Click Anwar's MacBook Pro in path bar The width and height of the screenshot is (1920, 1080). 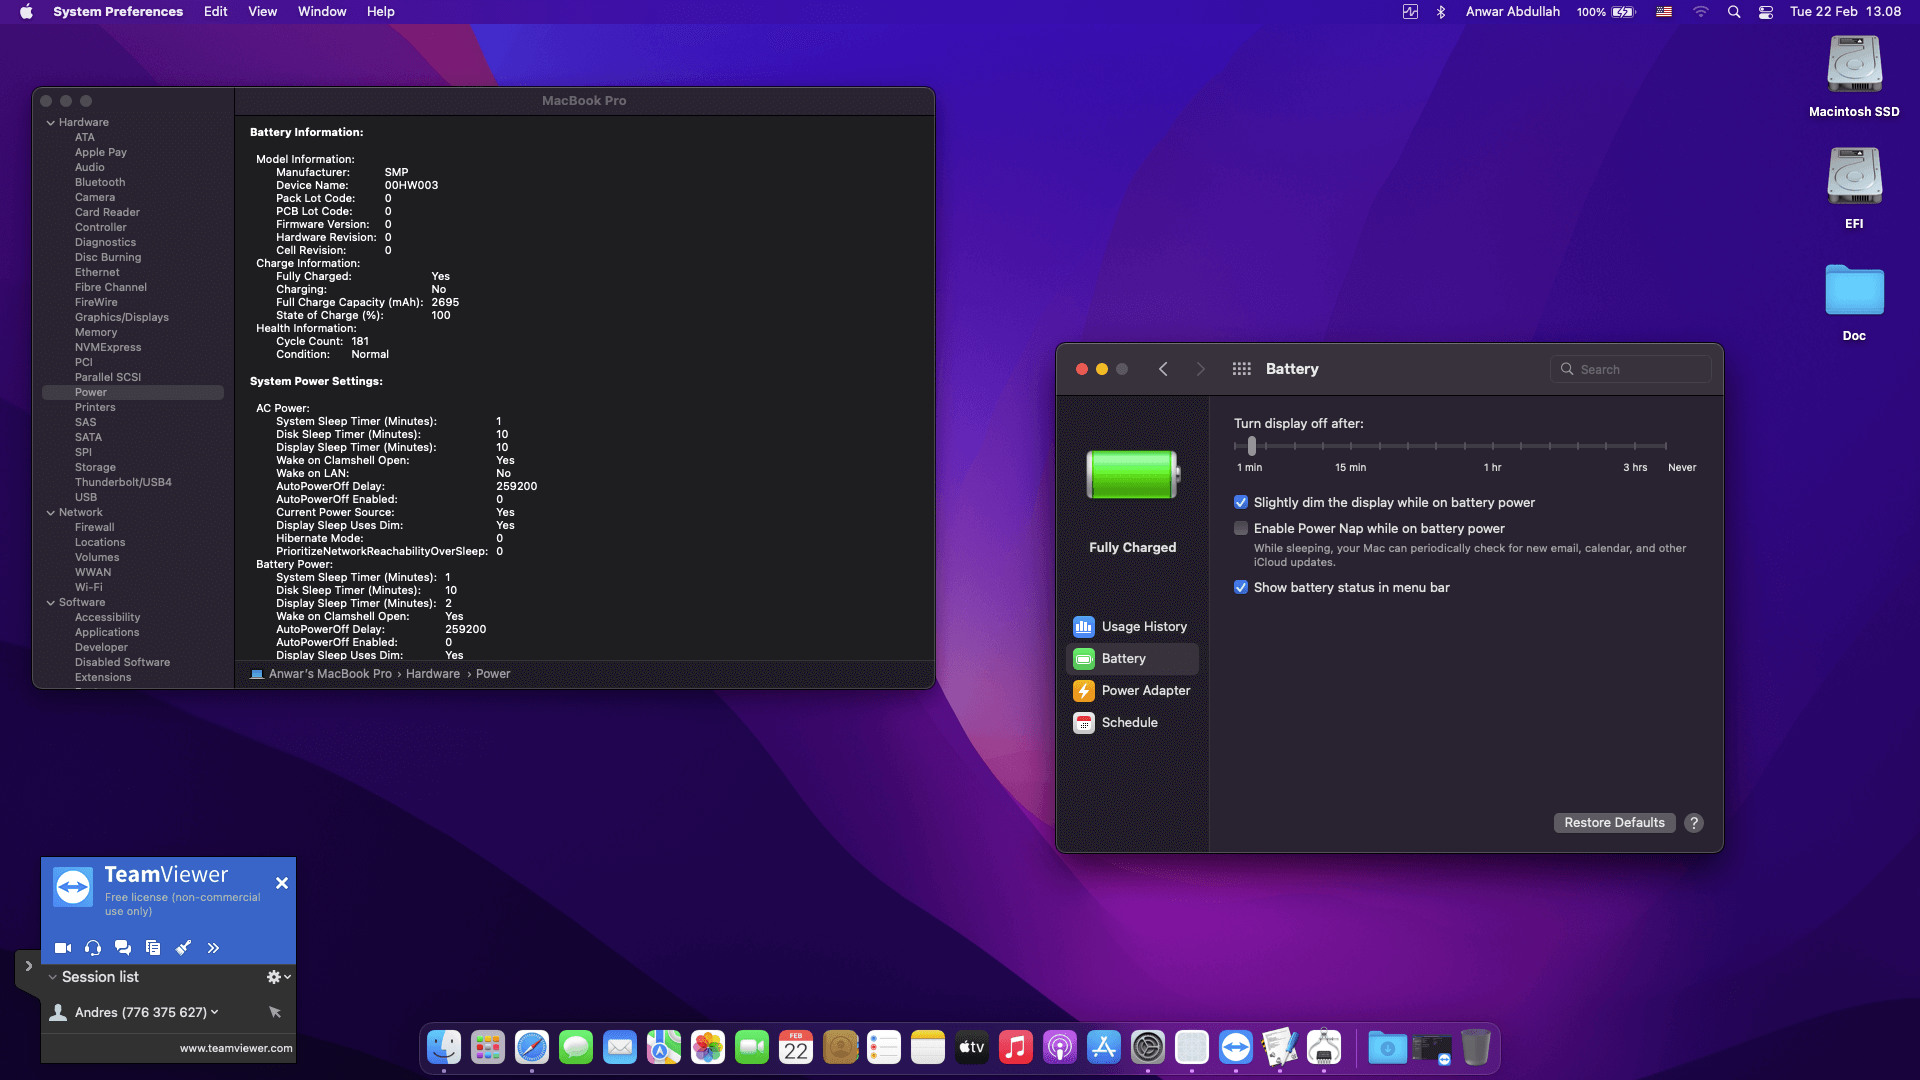[x=330, y=674]
